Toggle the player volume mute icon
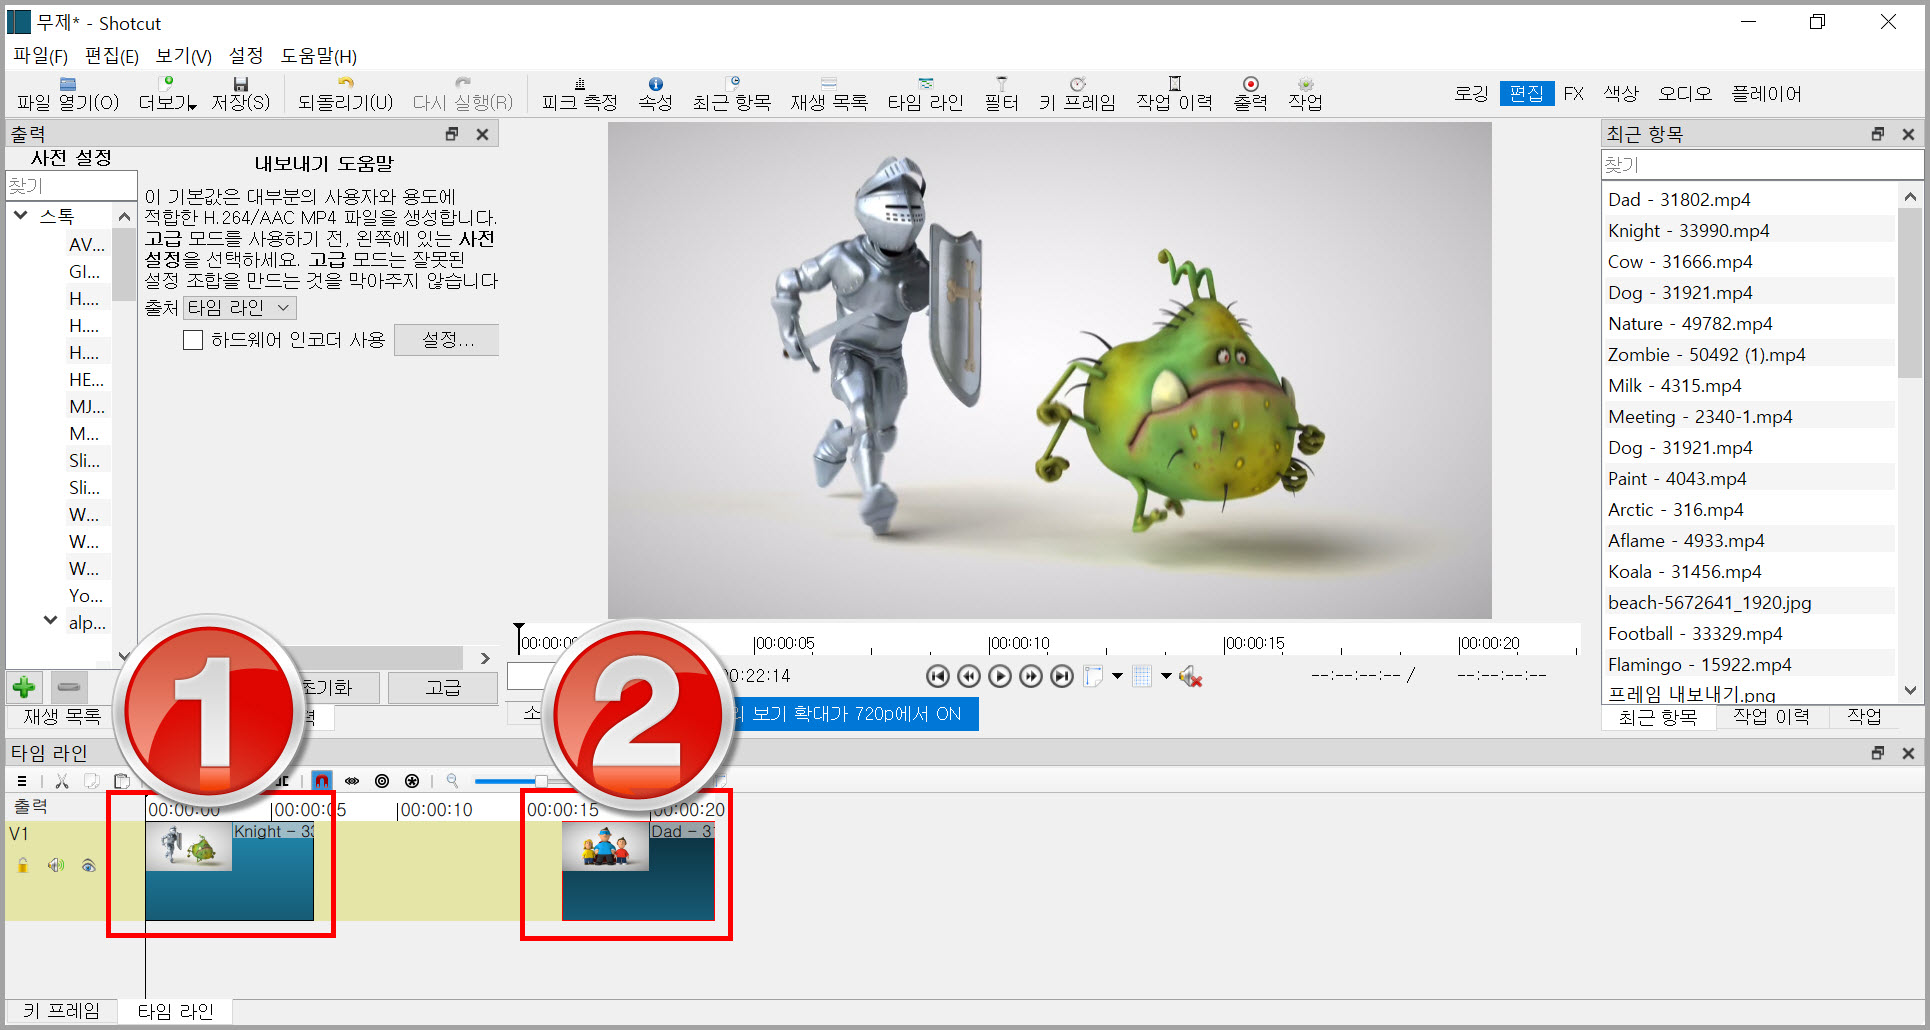This screenshot has width=1930, height=1030. coord(1190,677)
